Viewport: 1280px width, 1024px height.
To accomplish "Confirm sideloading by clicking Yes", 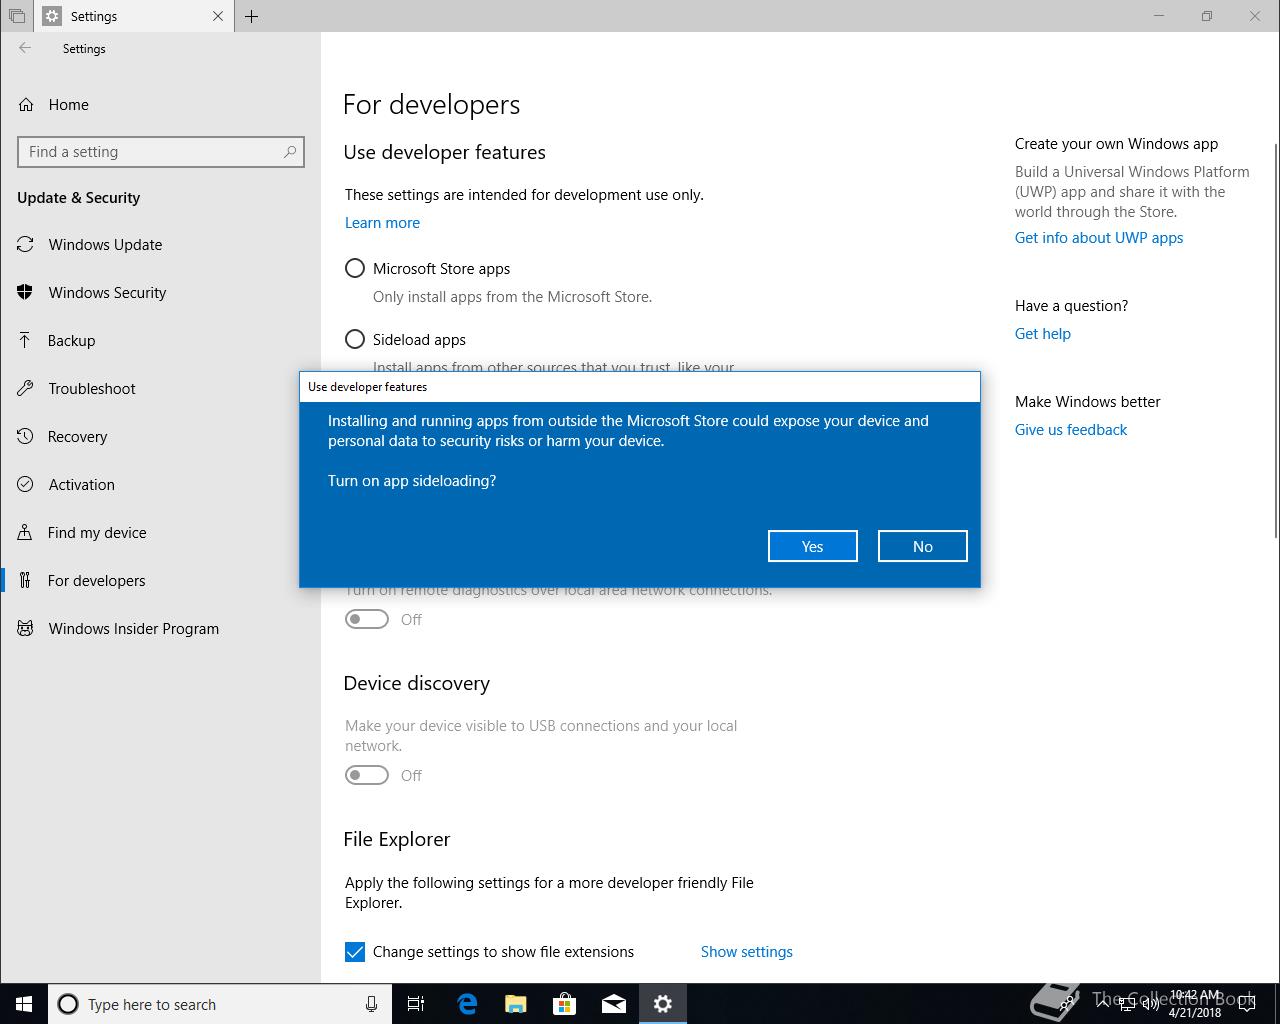I will (x=812, y=547).
